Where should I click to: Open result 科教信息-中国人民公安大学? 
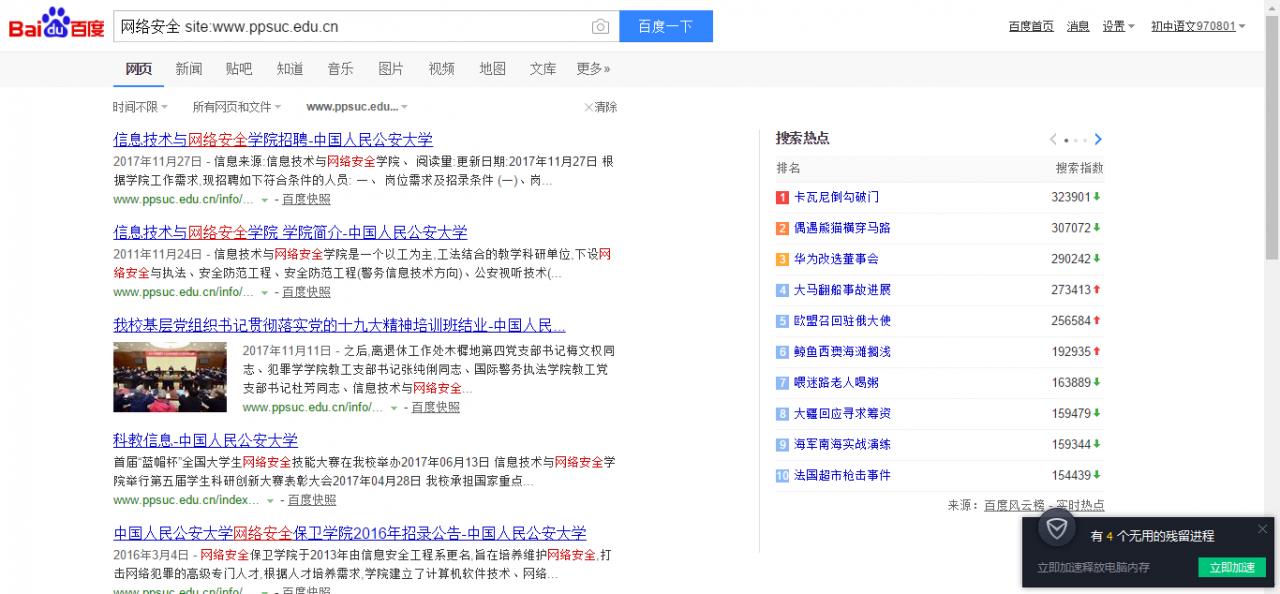pyautogui.click(x=205, y=441)
